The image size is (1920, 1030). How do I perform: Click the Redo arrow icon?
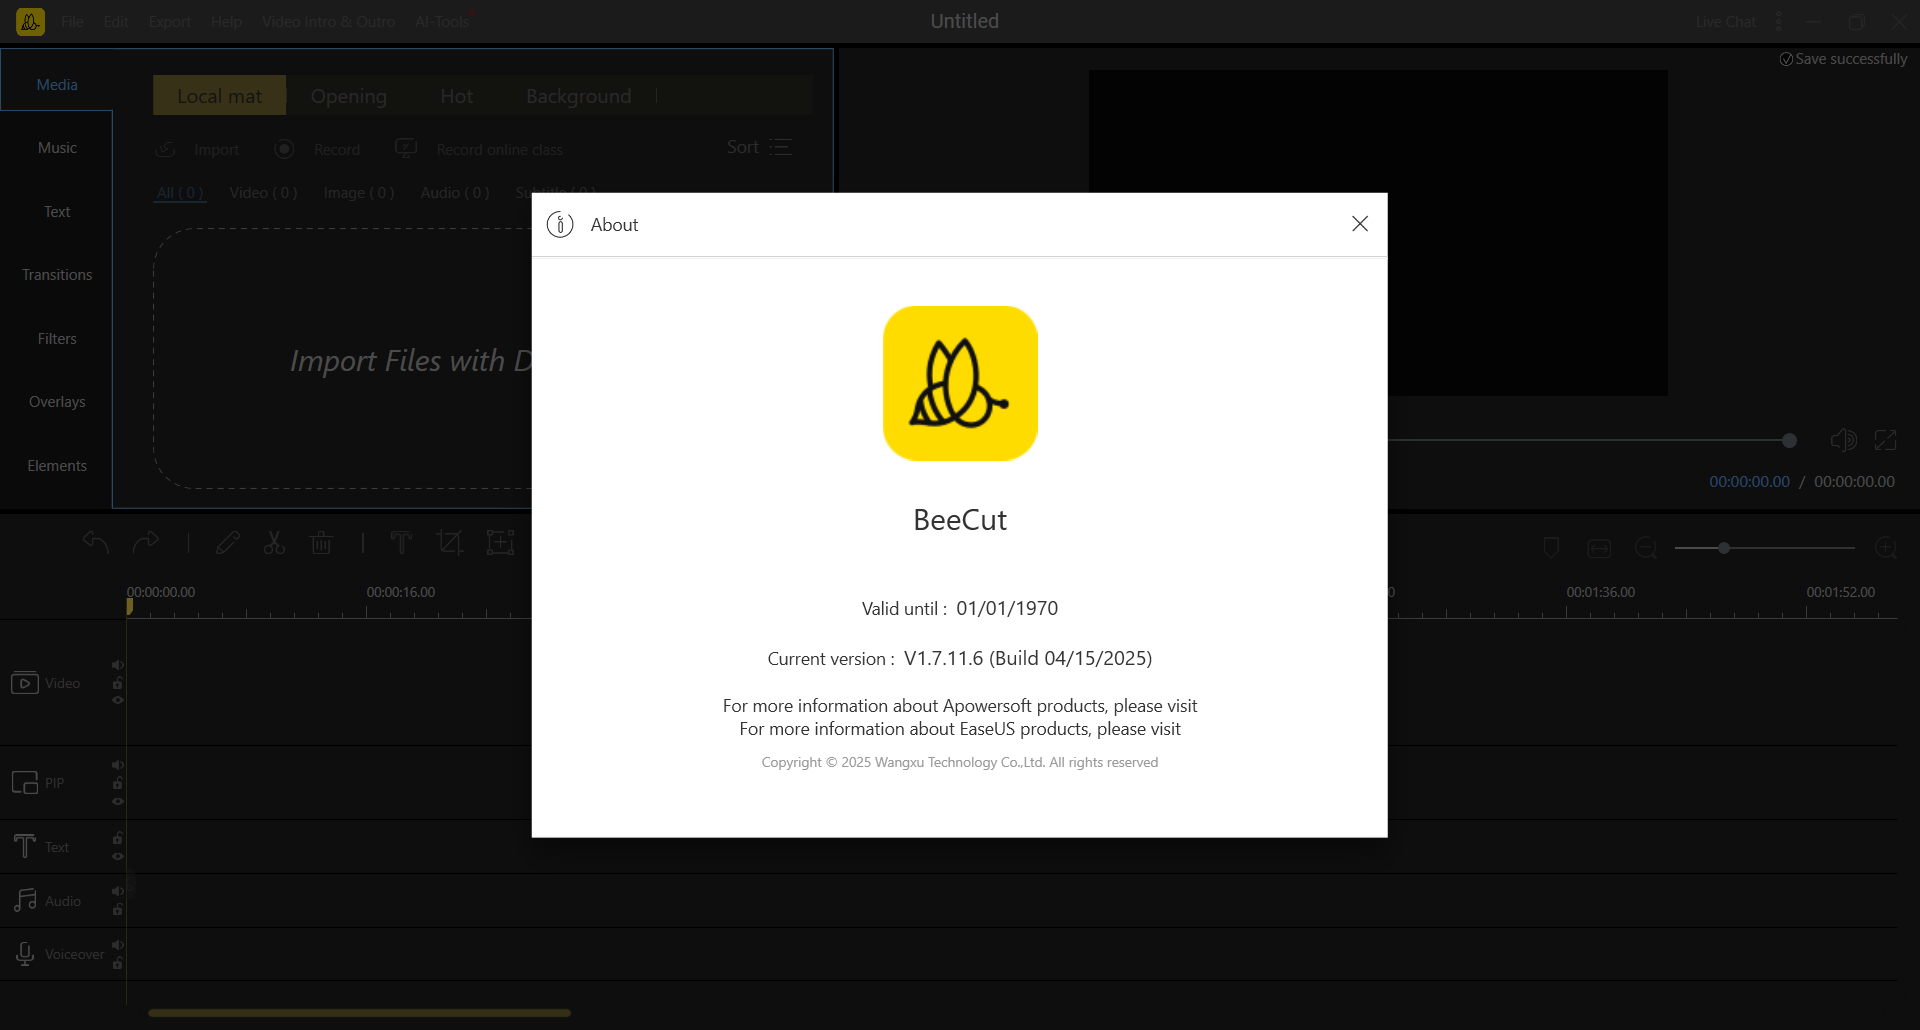point(146,543)
